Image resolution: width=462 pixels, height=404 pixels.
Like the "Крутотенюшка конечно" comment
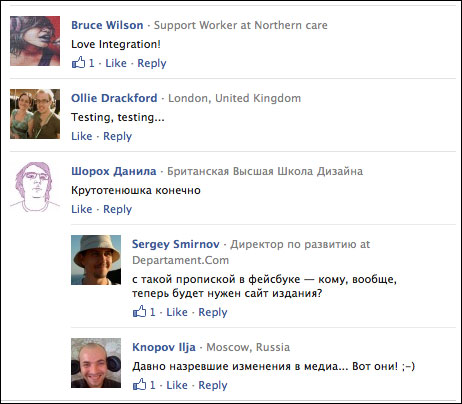[82, 209]
